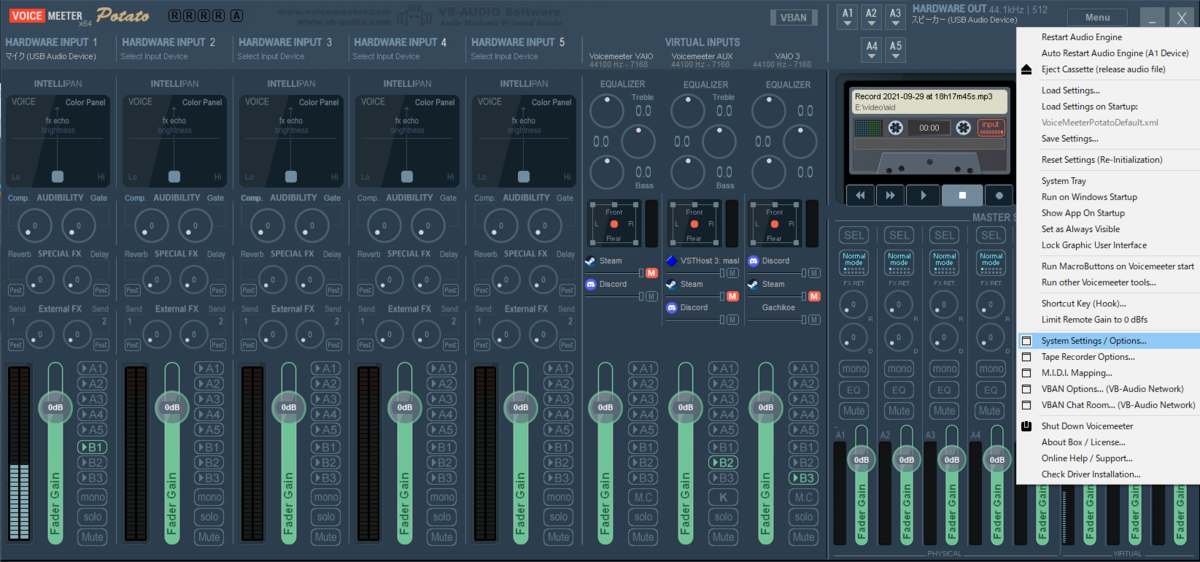Click the Steam icon under Voicemeeter VAIO
This screenshot has height=562, width=1200.
pos(591,261)
